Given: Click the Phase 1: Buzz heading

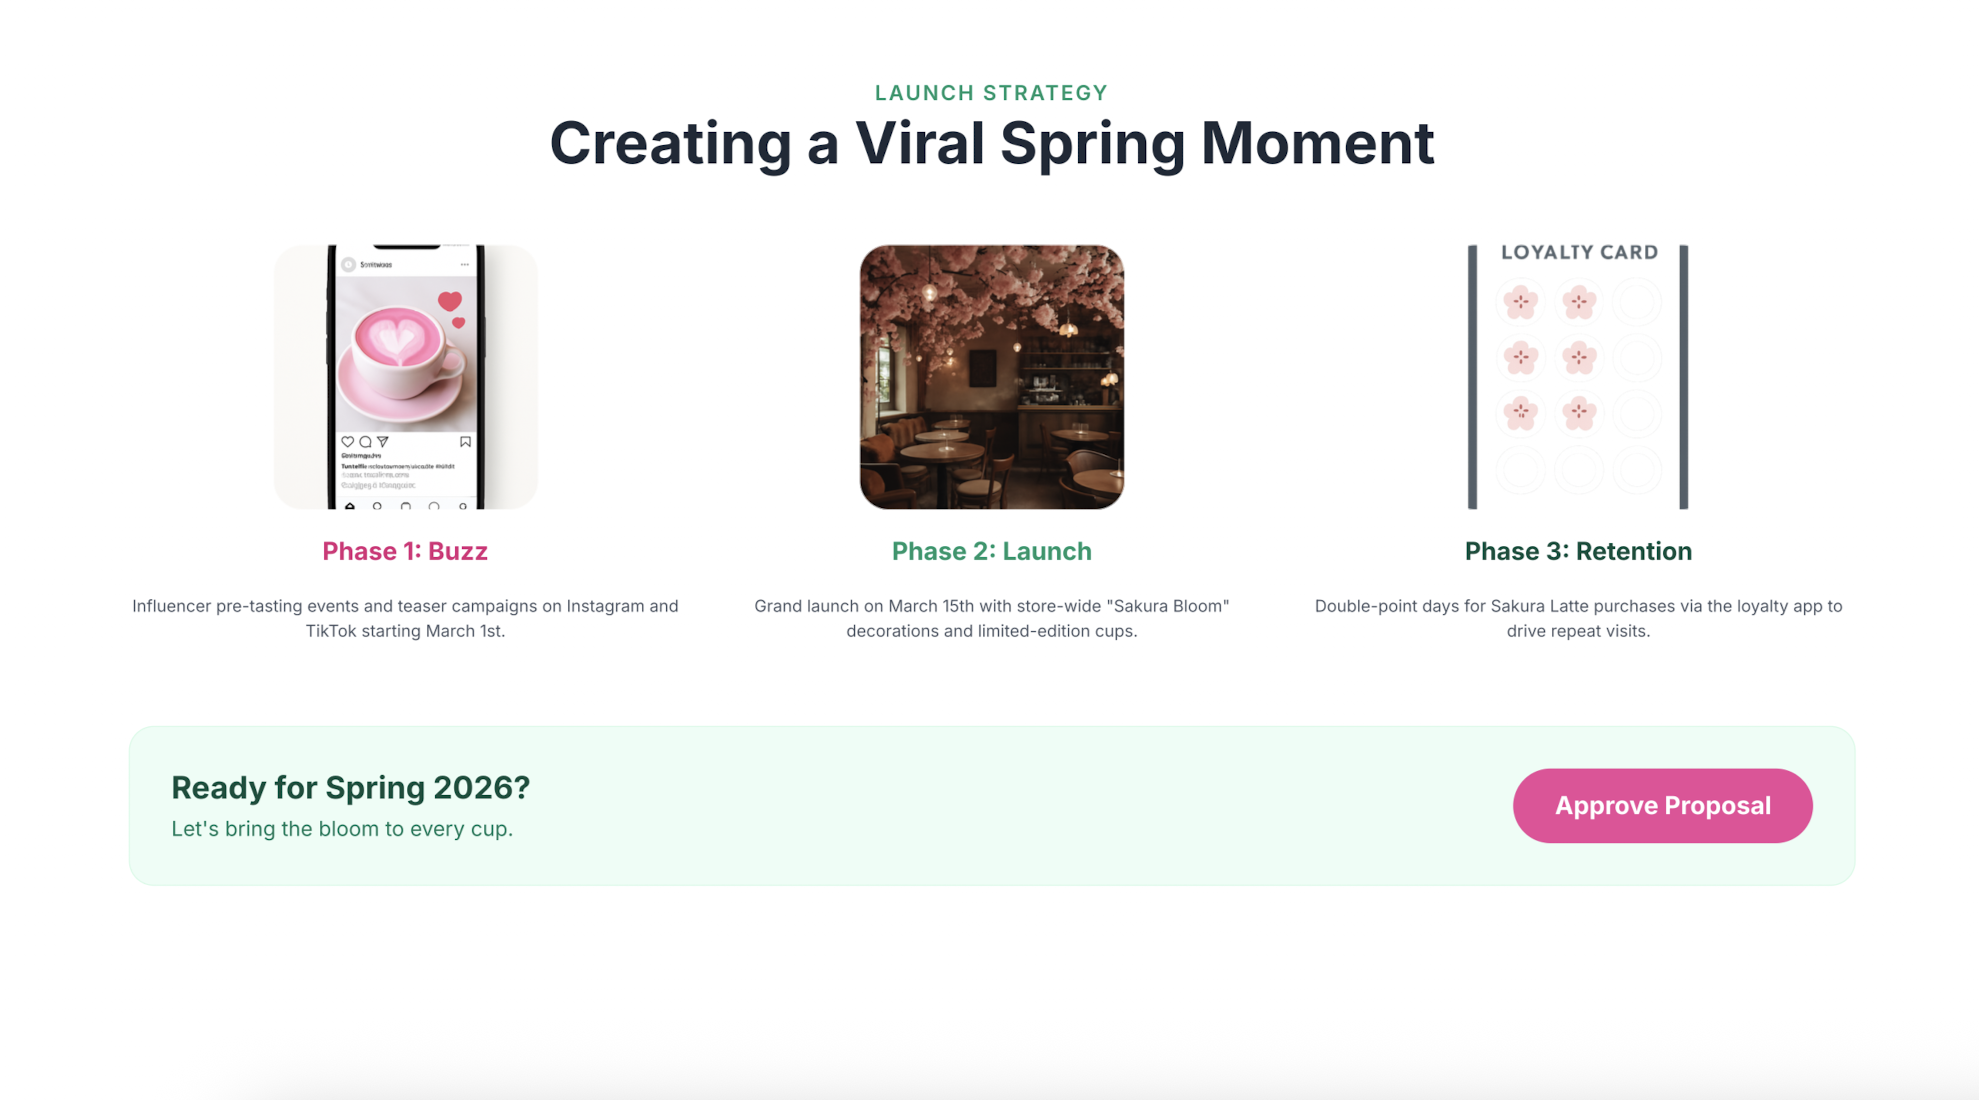Looking at the screenshot, I should tap(405, 551).
